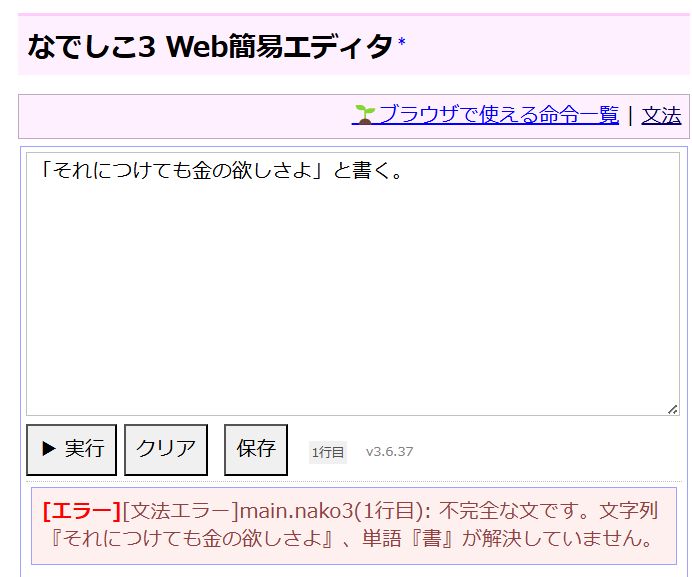The width and height of the screenshot is (692, 577).
Task: Click the なでしこ3 Web簡易エディタ heading
Action: coord(210,46)
